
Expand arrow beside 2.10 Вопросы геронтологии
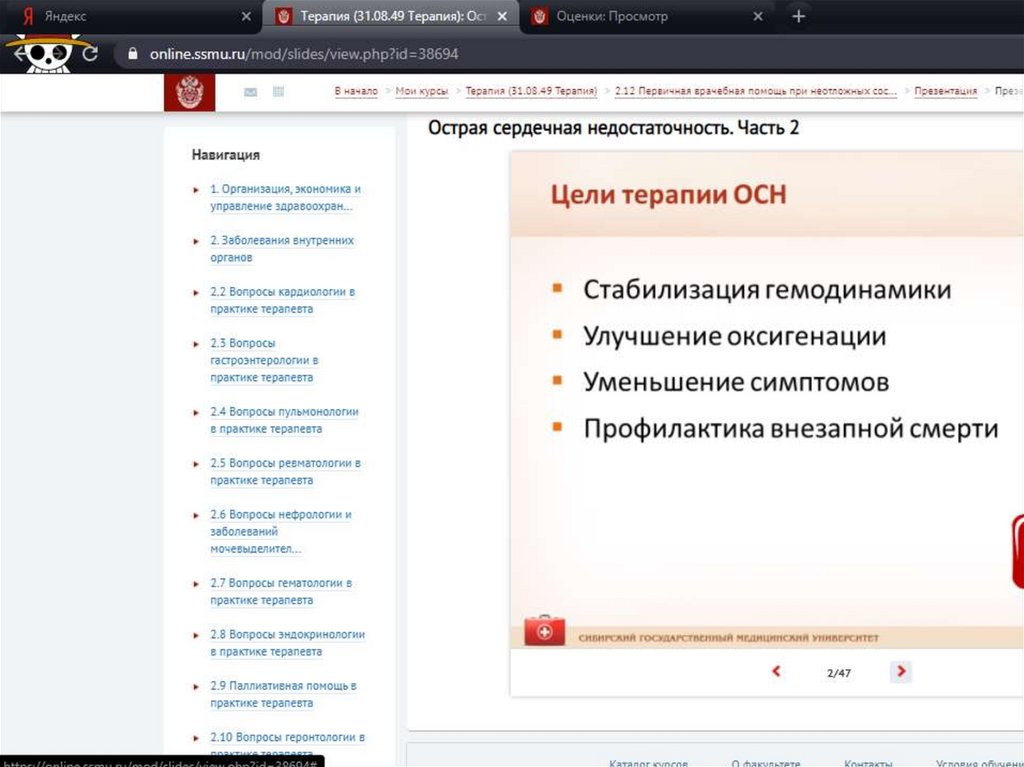coord(196,738)
